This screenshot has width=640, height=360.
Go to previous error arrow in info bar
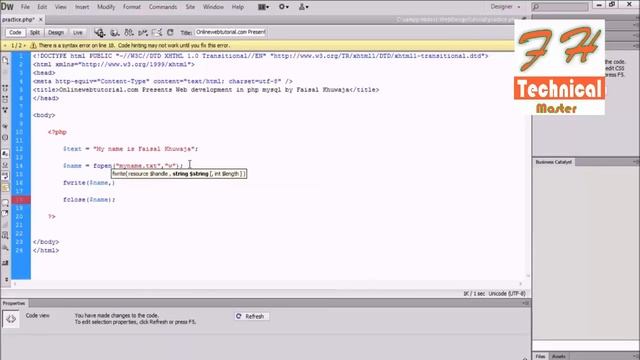point(5,46)
